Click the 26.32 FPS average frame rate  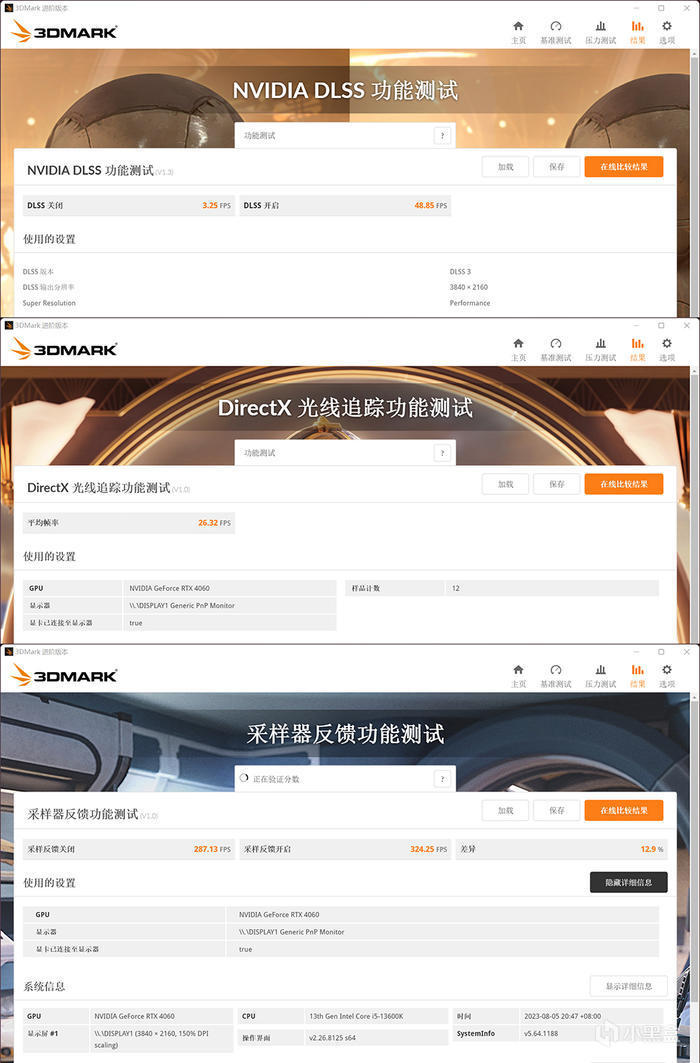pyautogui.click(x=214, y=523)
